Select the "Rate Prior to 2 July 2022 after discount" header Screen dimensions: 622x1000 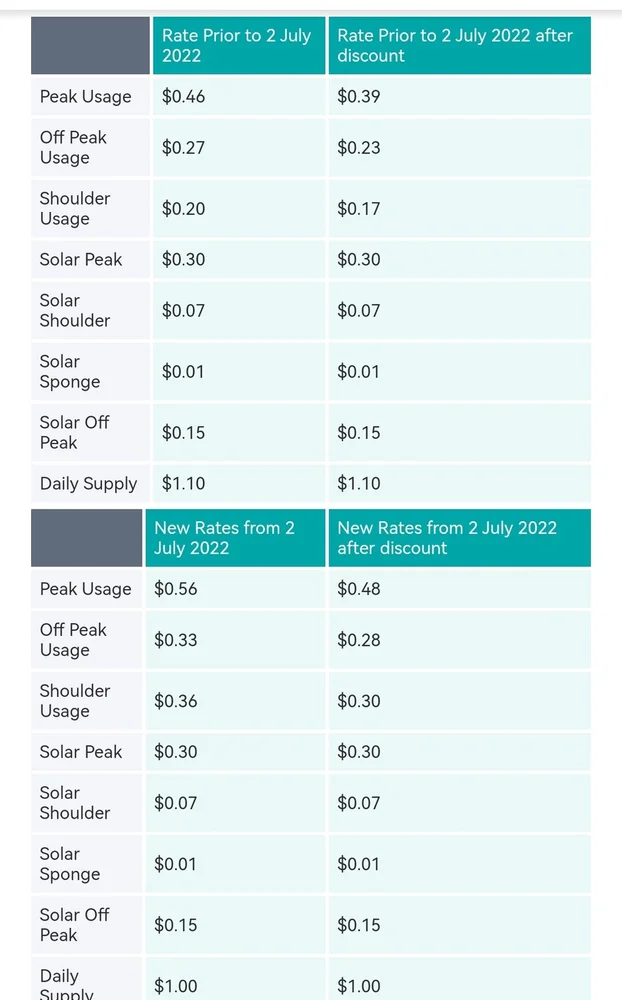click(455, 46)
